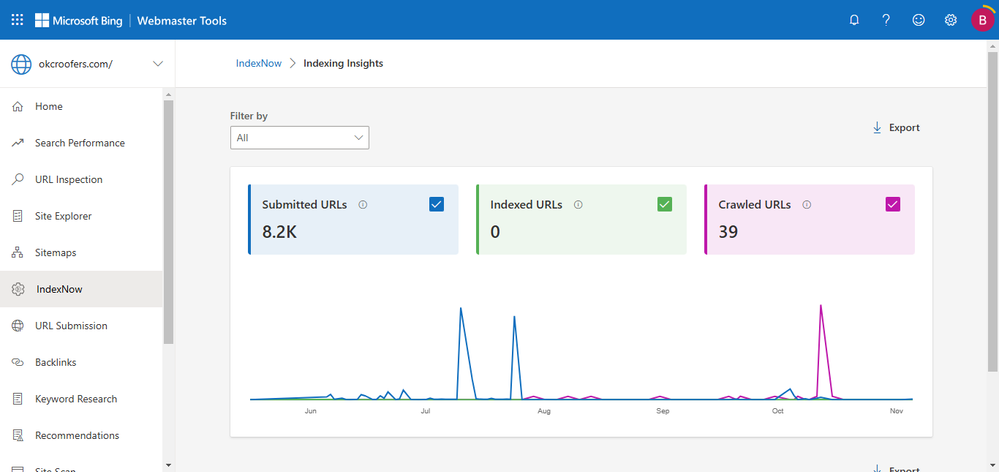The width and height of the screenshot is (999, 472).
Task: Uncheck the Indexed URLs checkbox
Action: [x=664, y=205]
